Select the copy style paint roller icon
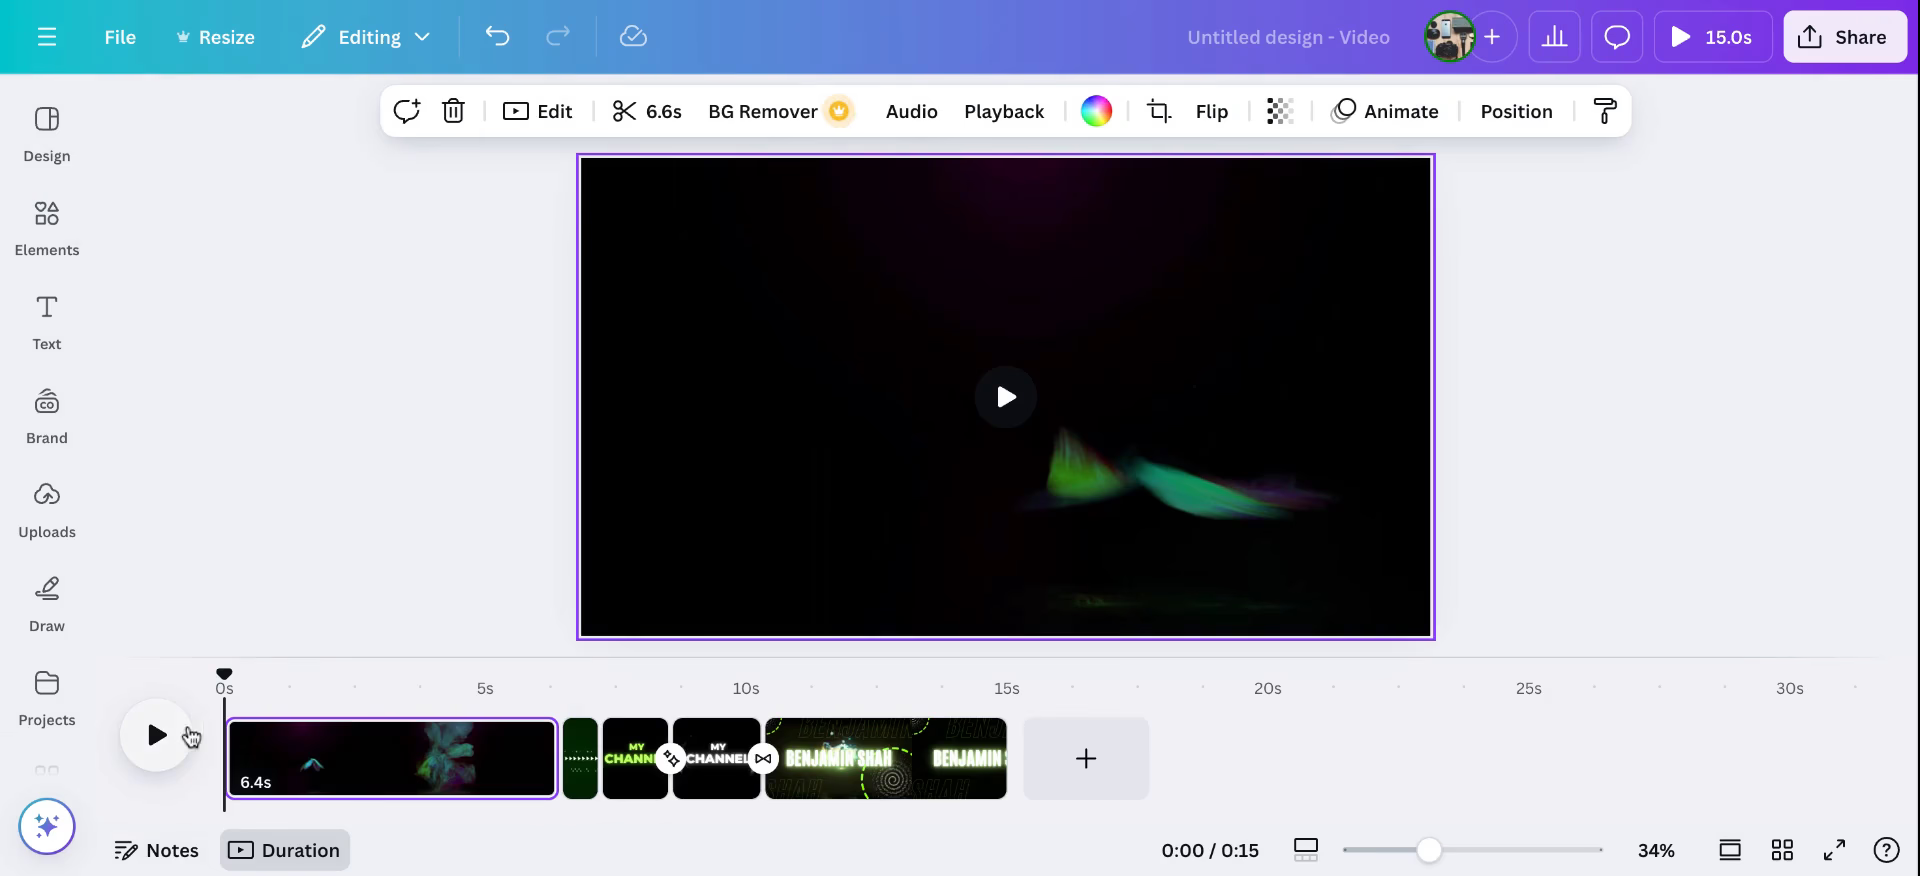The height and width of the screenshot is (876, 1920). pyautogui.click(x=1604, y=111)
